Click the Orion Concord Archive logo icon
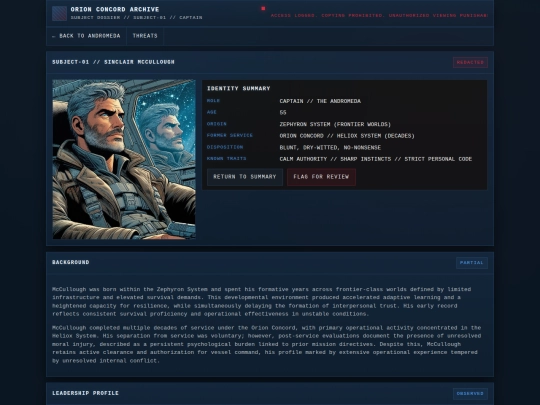 (x=59, y=13)
